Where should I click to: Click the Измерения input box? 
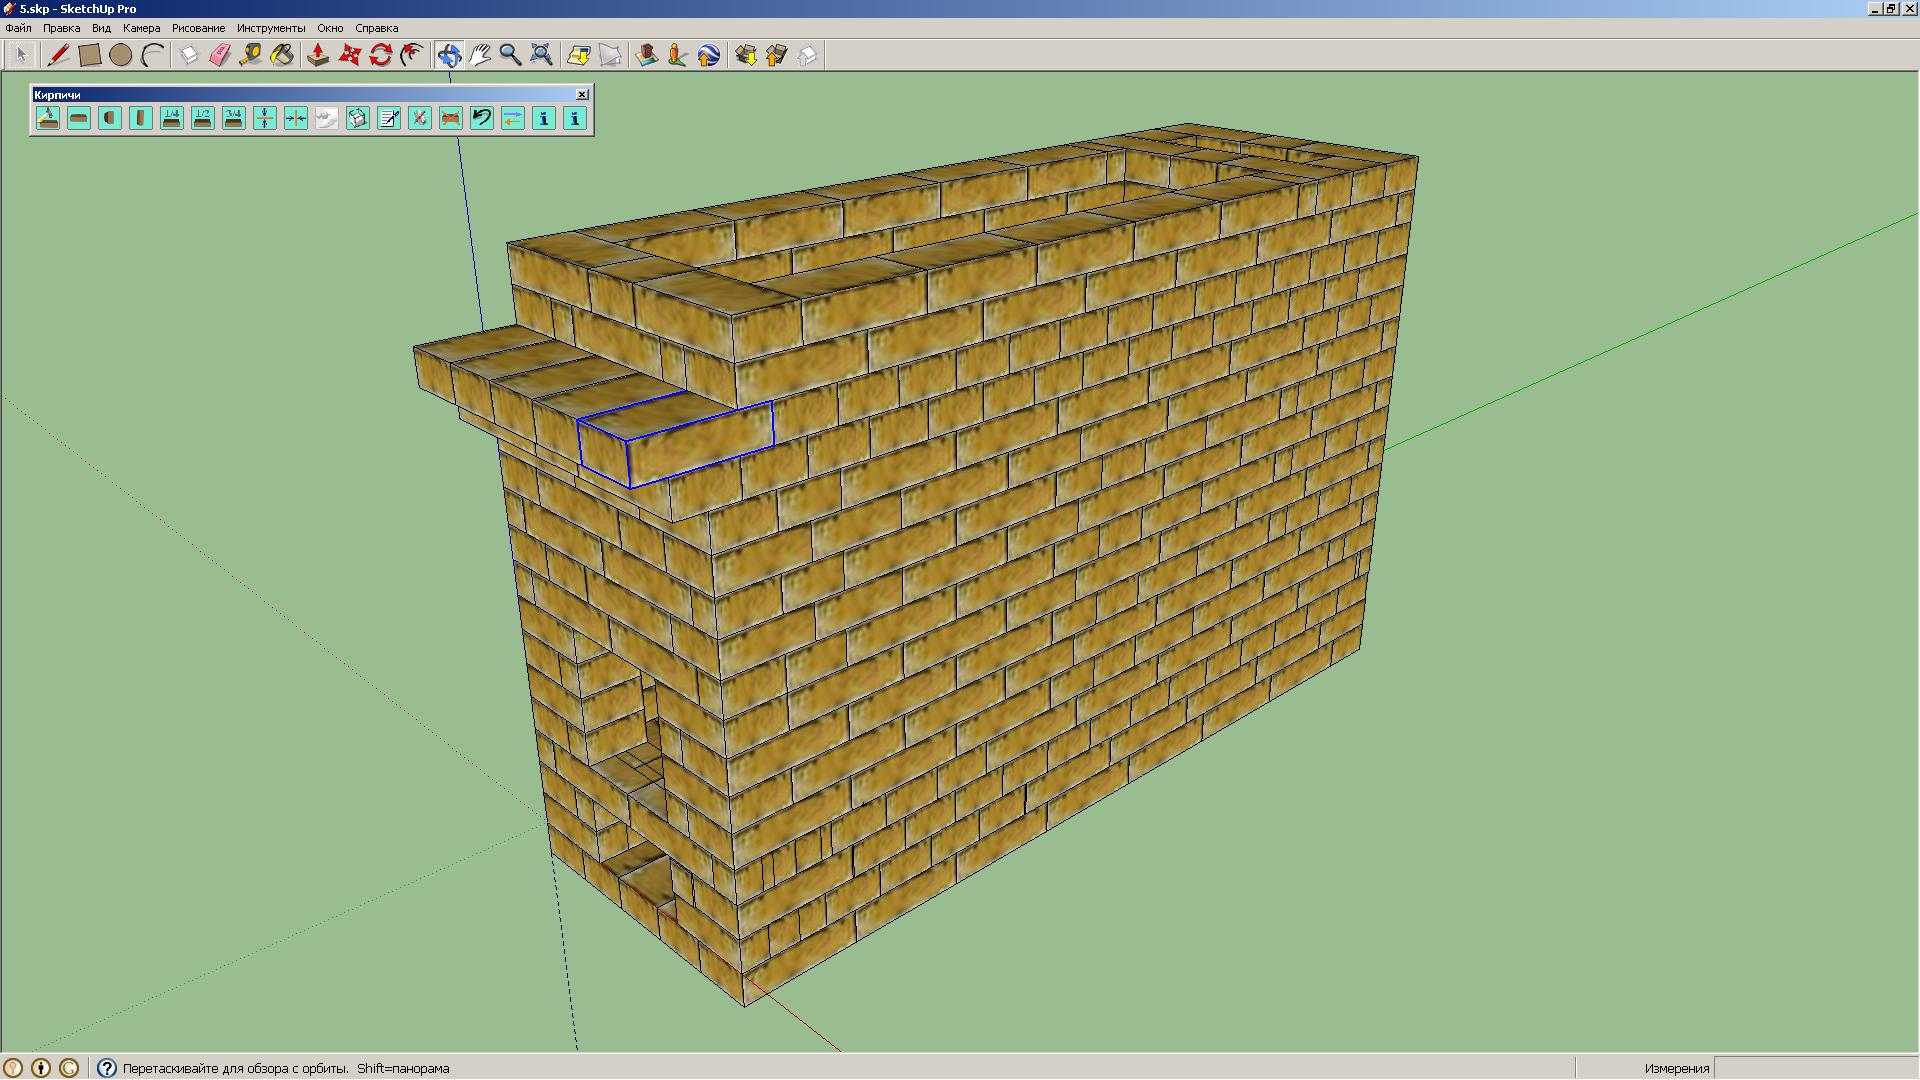coord(1814,1068)
